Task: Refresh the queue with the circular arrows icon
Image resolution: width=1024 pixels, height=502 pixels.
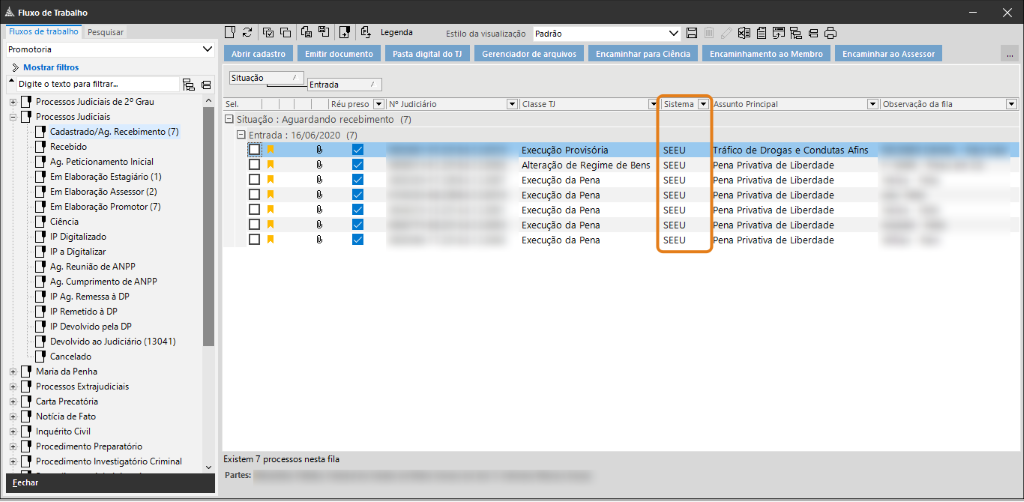Action: click(x=248, y=33)
